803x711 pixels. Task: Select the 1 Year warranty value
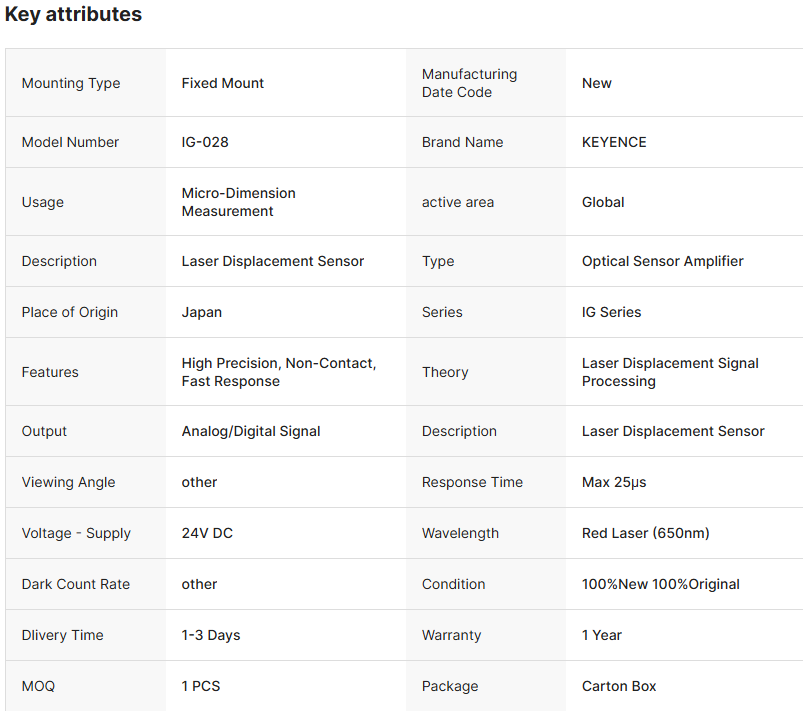pos(602,635)
